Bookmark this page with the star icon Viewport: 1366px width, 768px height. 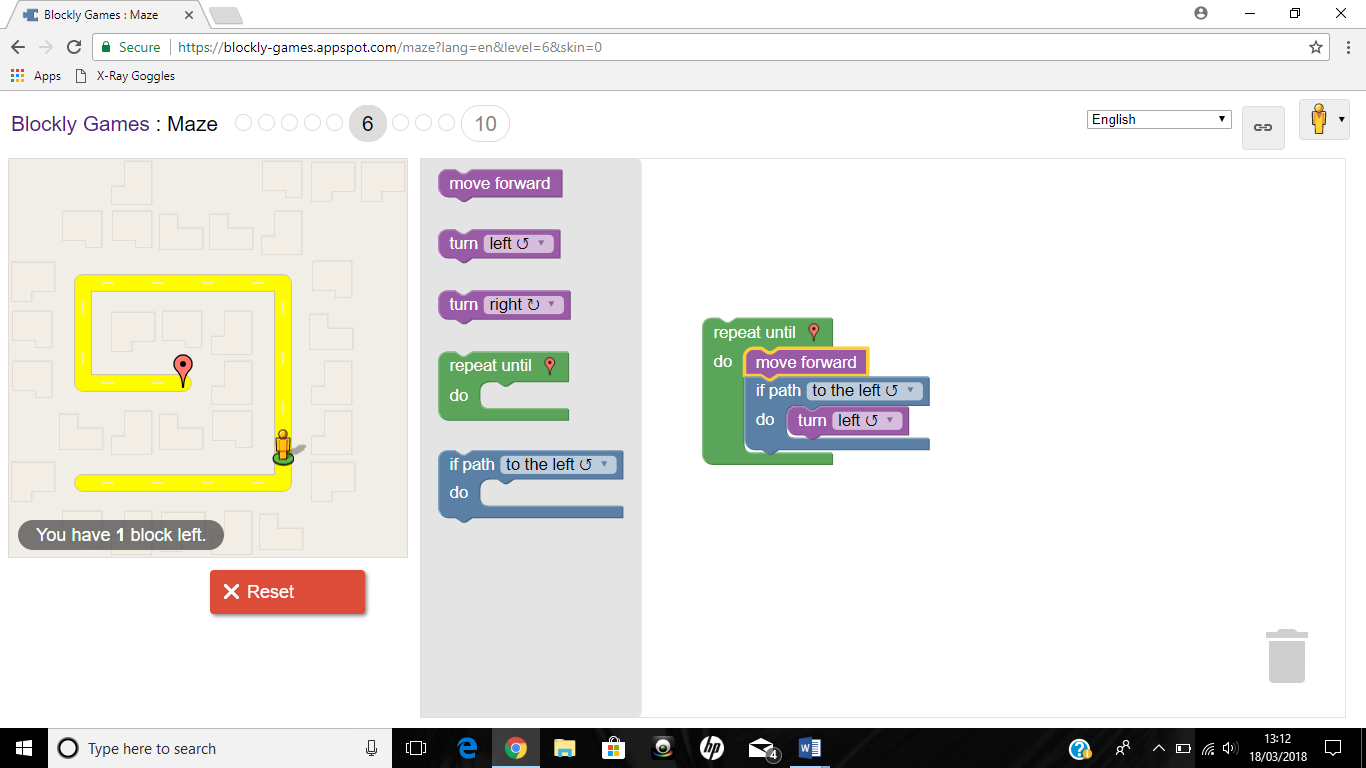click(1316, 47)
